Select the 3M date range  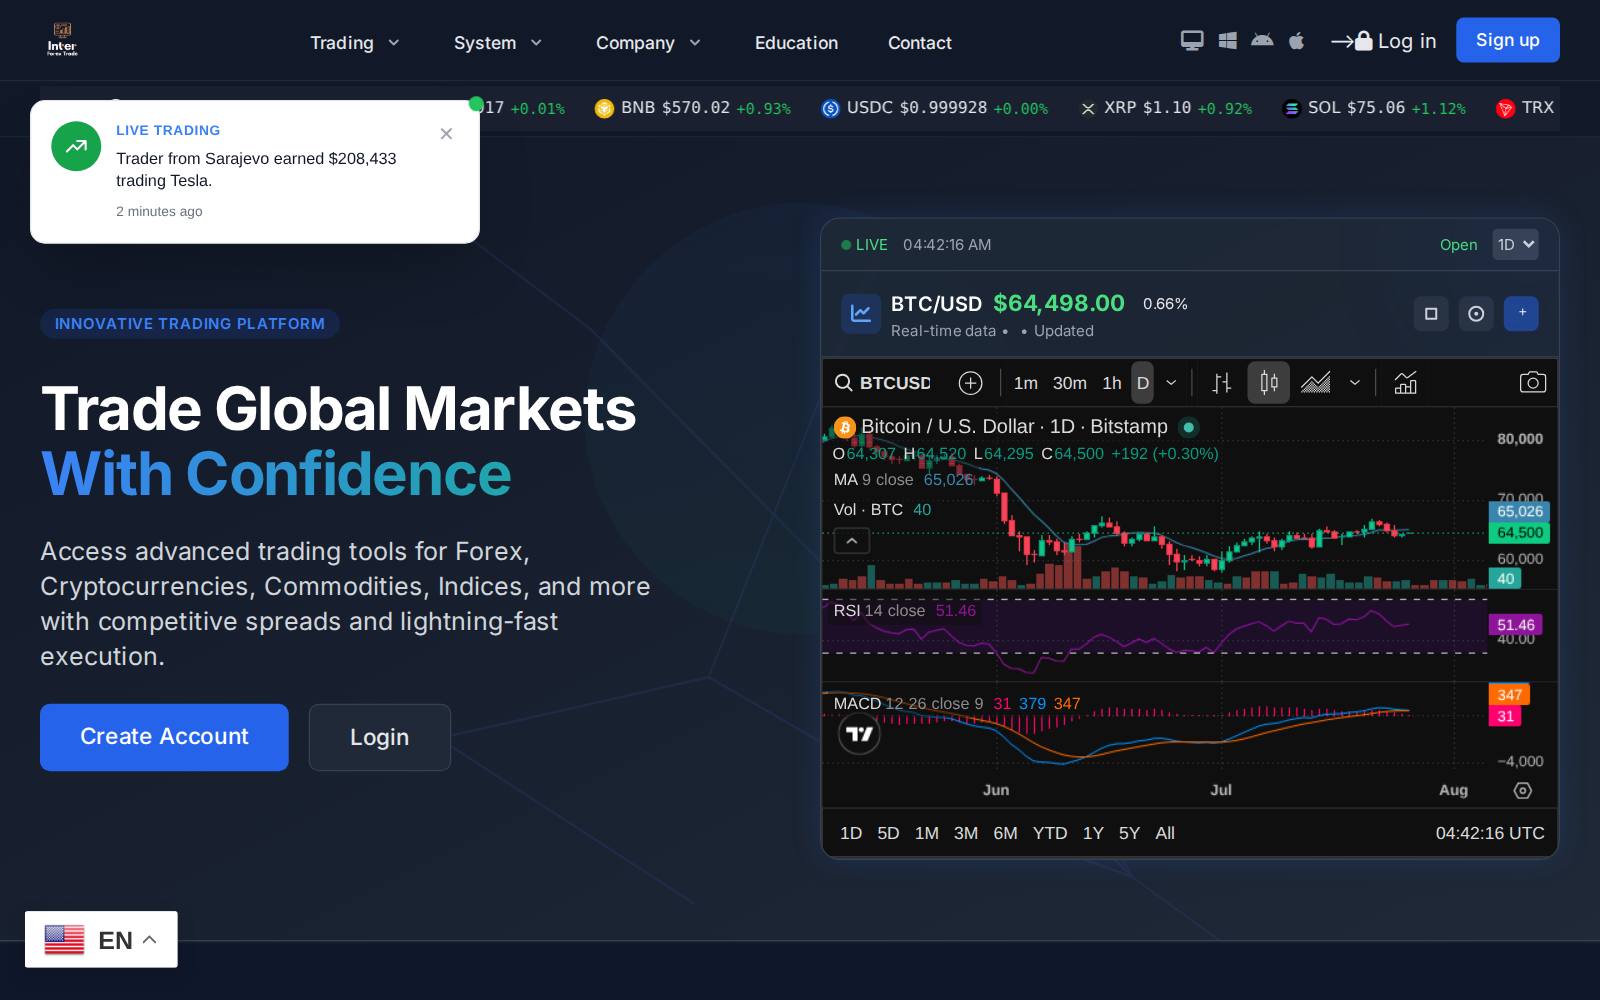pyautogui.click(x=966, y=833)
